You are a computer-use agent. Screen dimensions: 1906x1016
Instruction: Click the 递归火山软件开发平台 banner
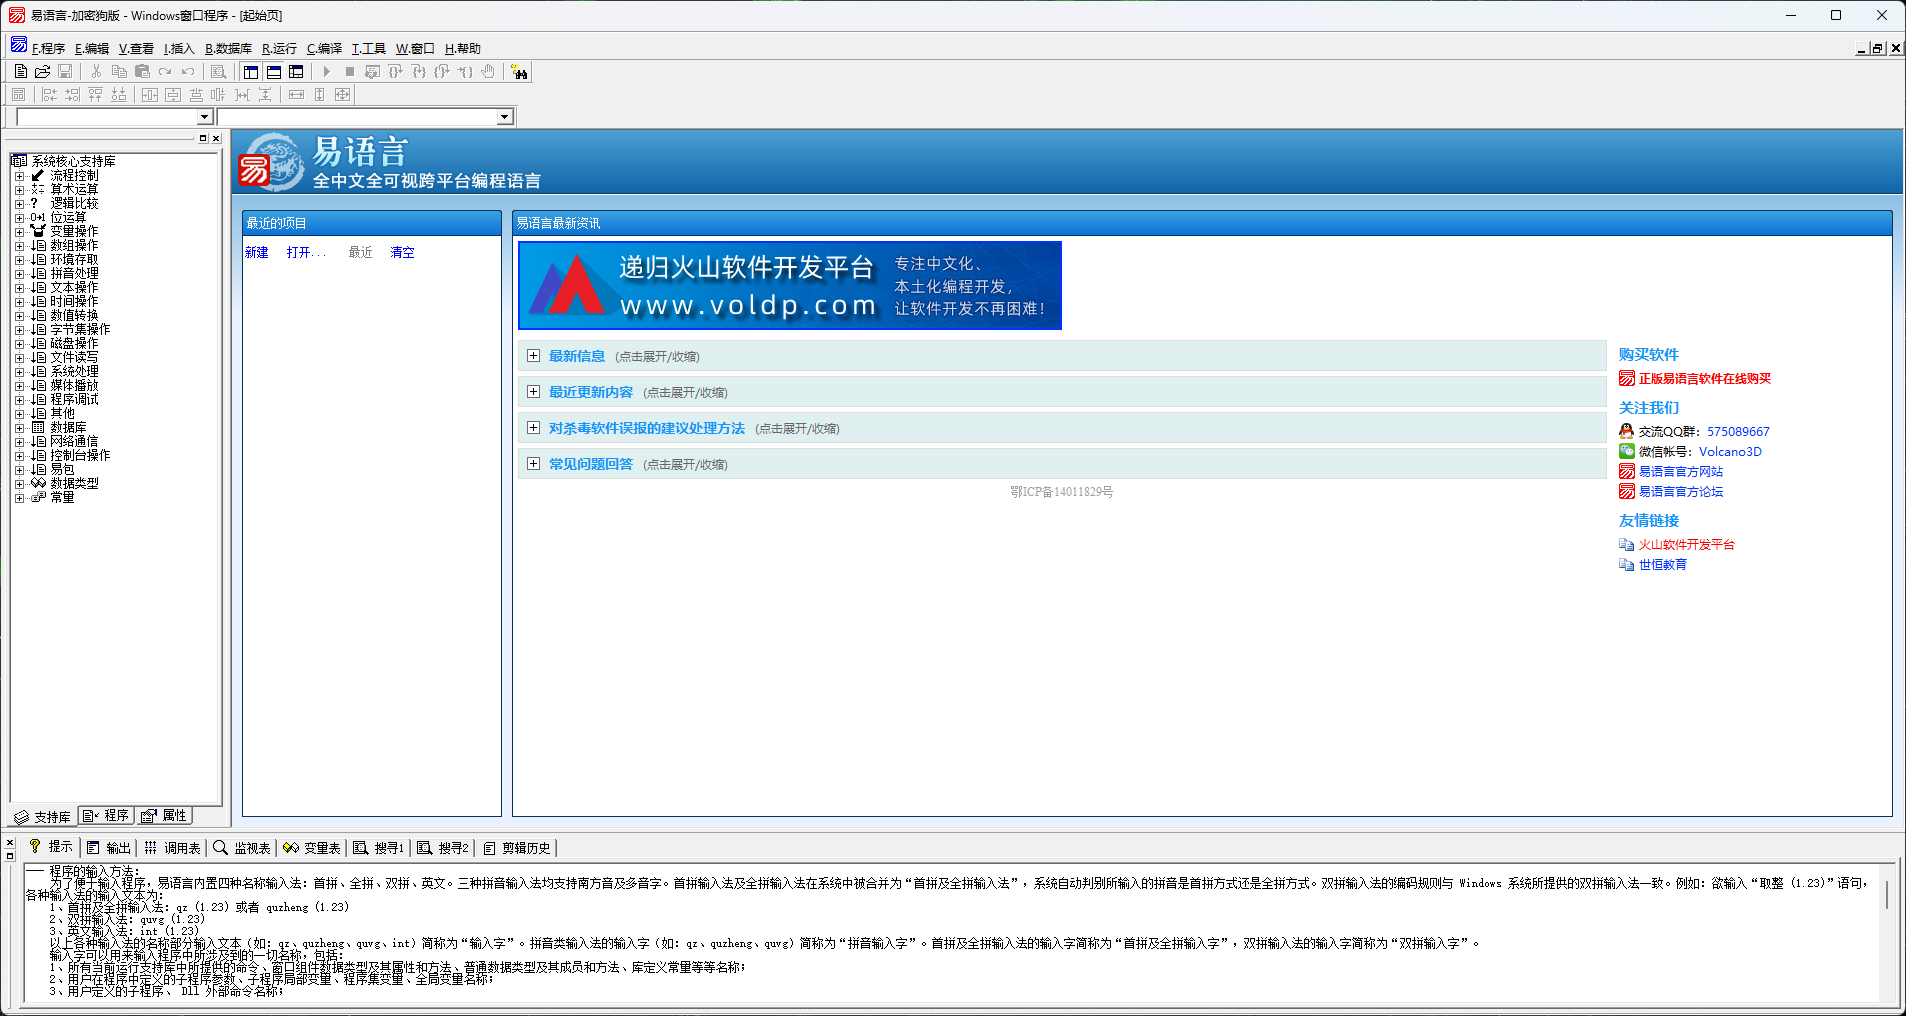pos(790,286)
